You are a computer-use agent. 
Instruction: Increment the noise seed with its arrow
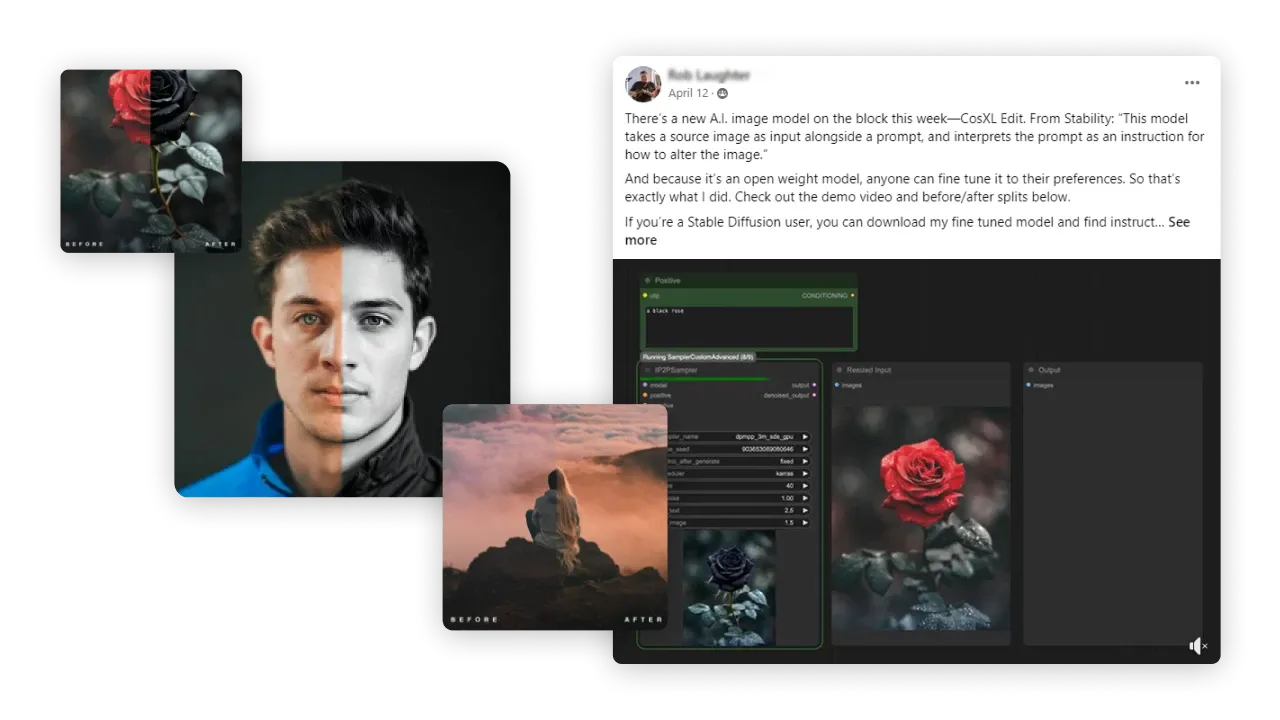[x=805, y=449]
